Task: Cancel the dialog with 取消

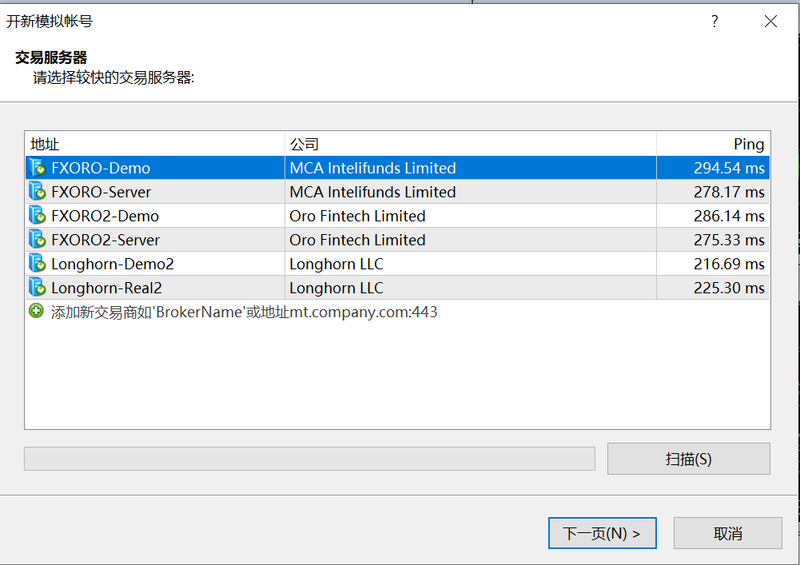Action: point(728,533)
